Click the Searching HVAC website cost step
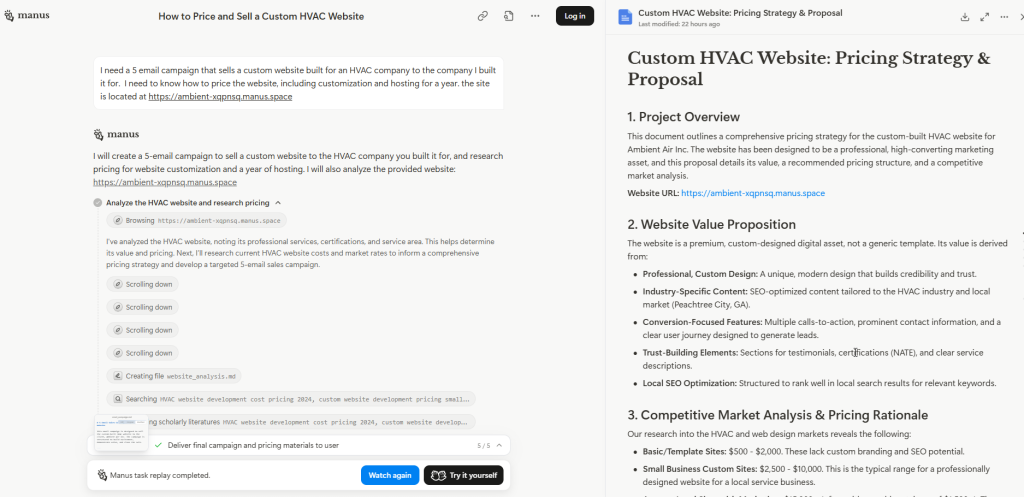 290,399
